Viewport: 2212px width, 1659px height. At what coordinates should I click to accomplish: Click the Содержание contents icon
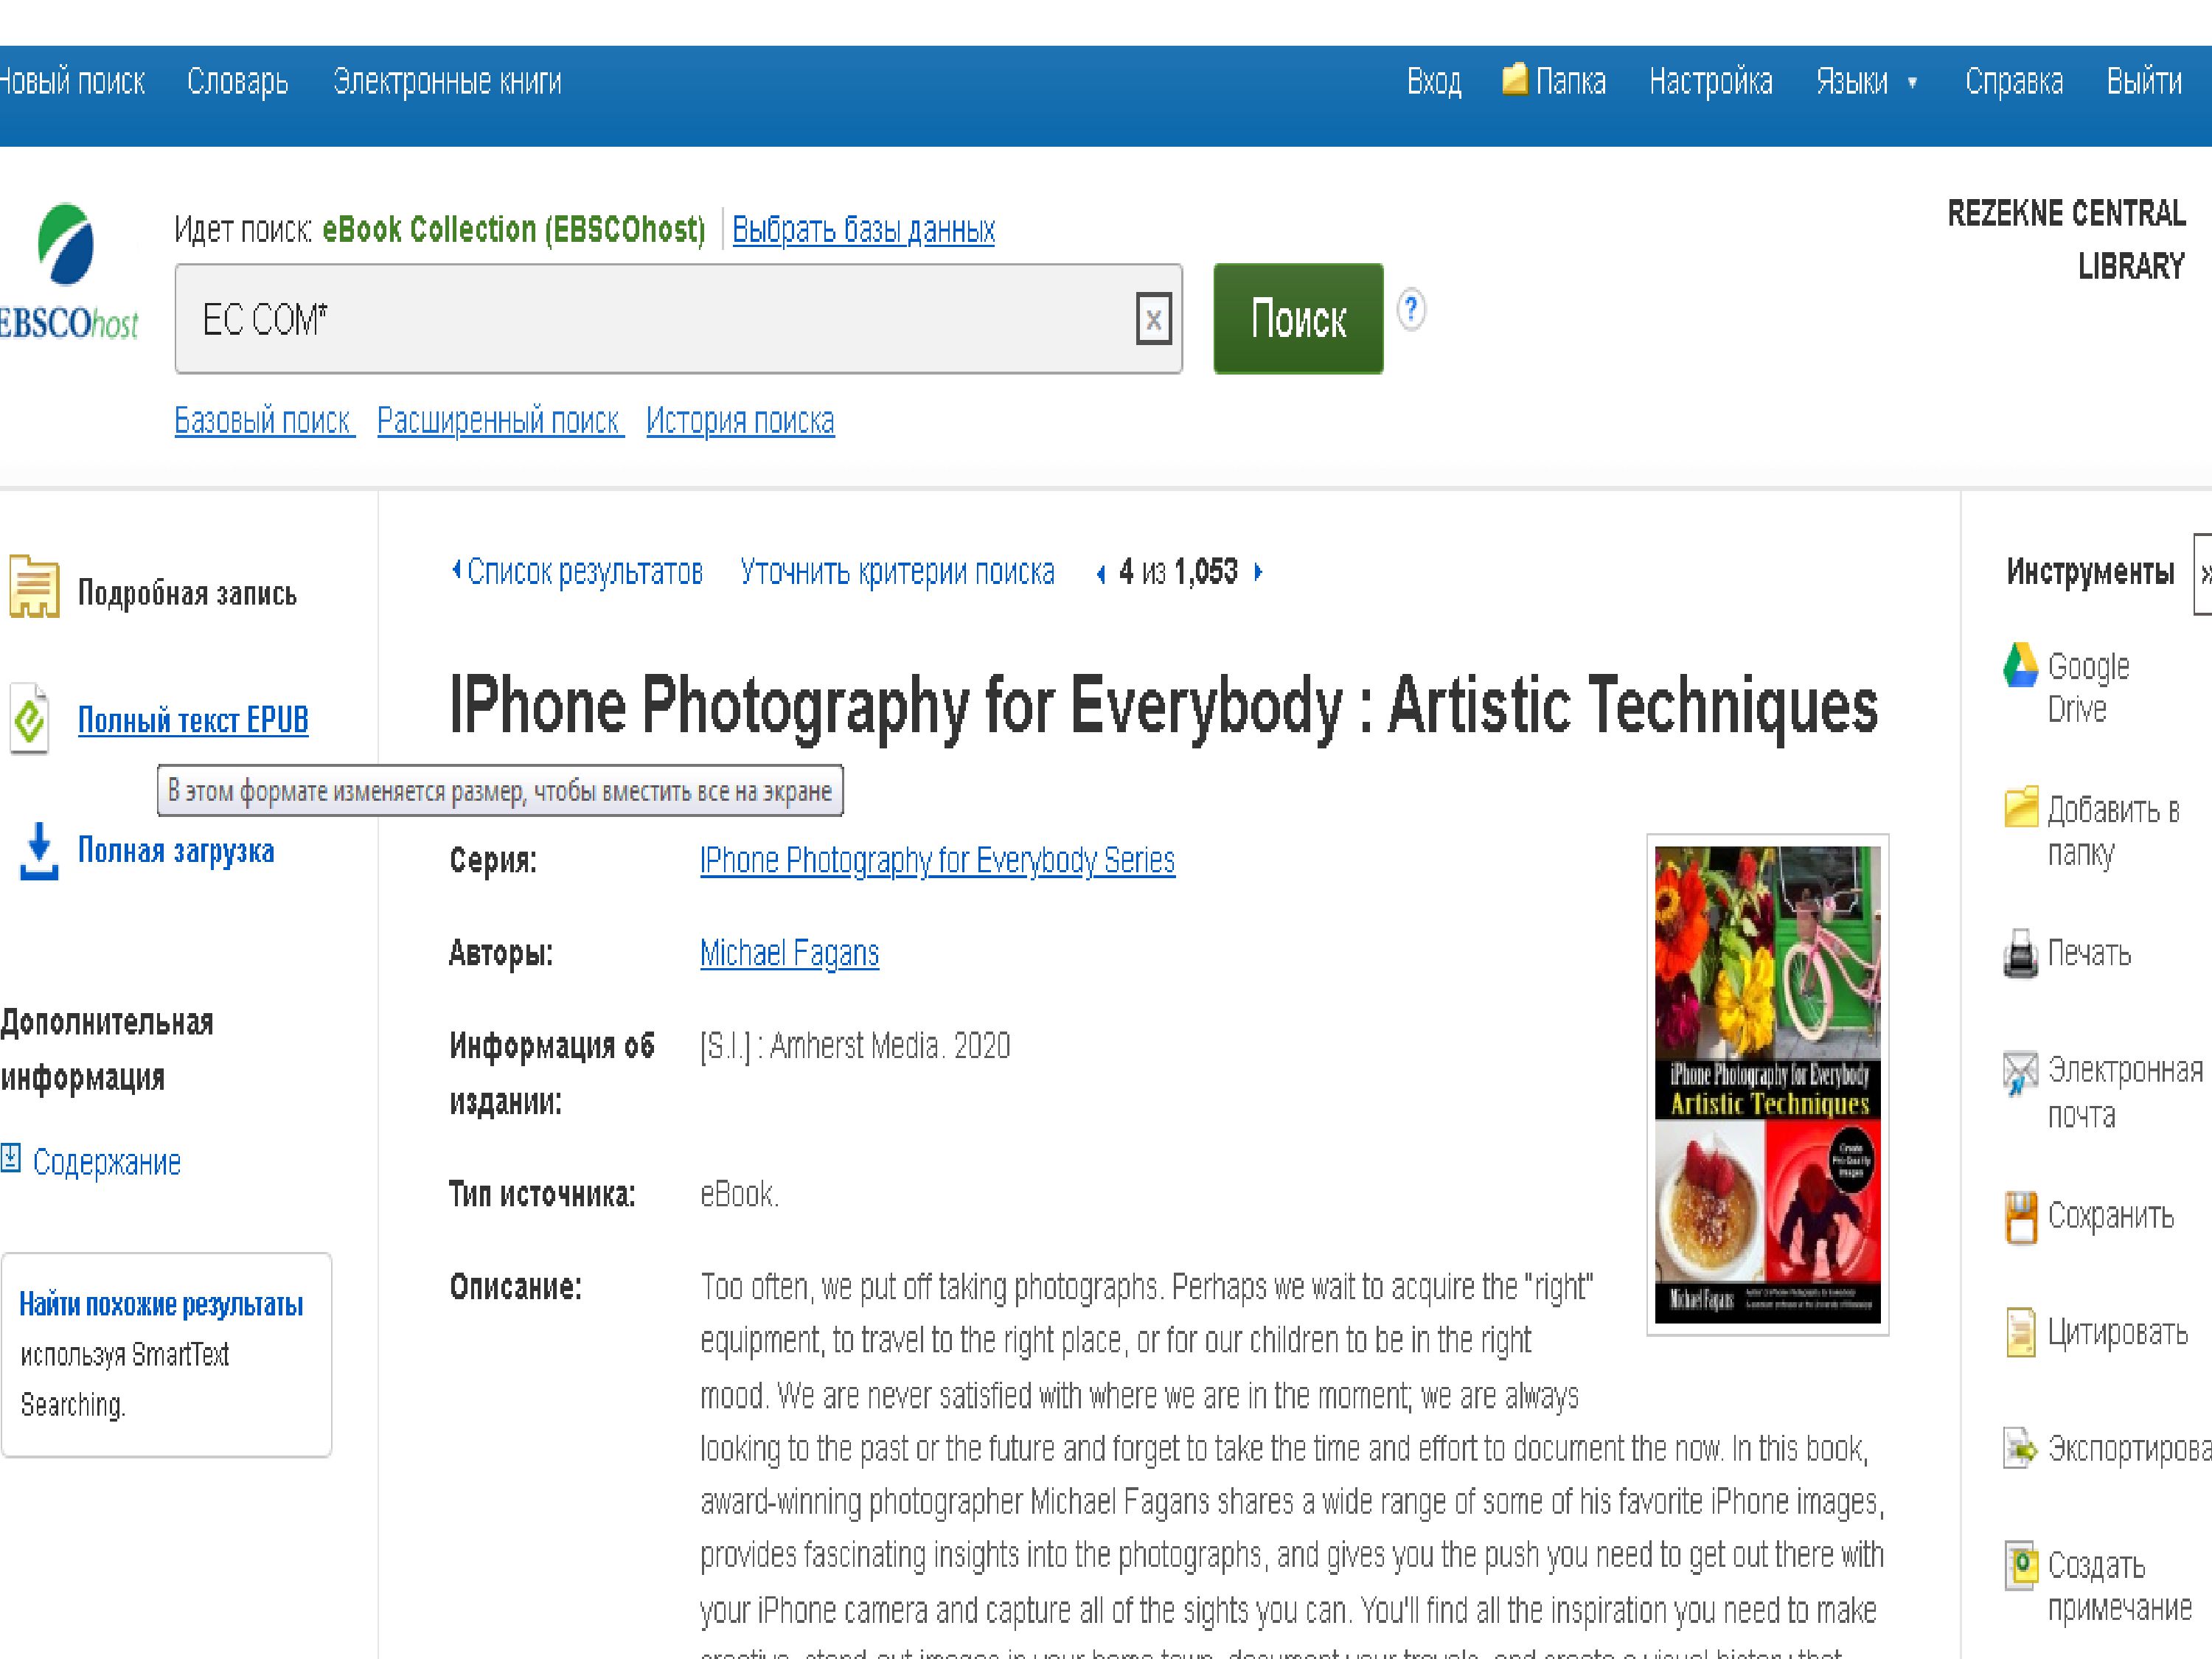(11, 1158)
